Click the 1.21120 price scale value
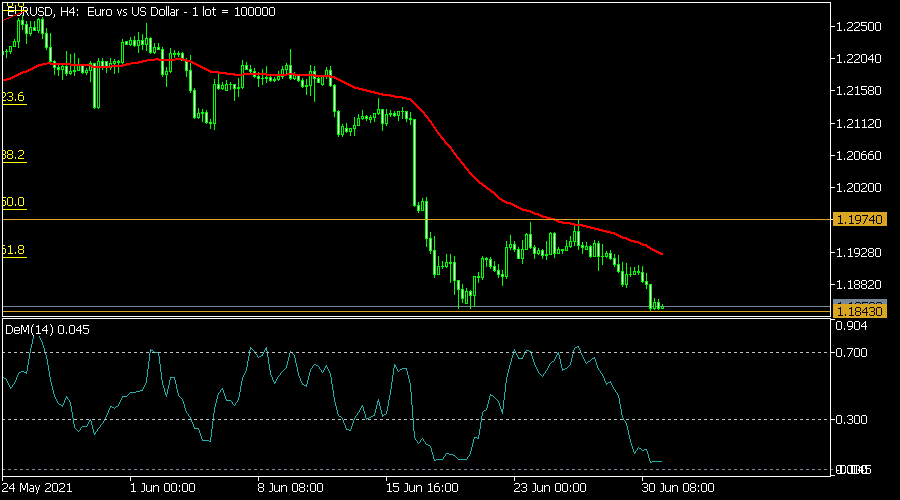The height and width of the screenshot is (500, 900). pyautogui.click(x=858, y=123)
